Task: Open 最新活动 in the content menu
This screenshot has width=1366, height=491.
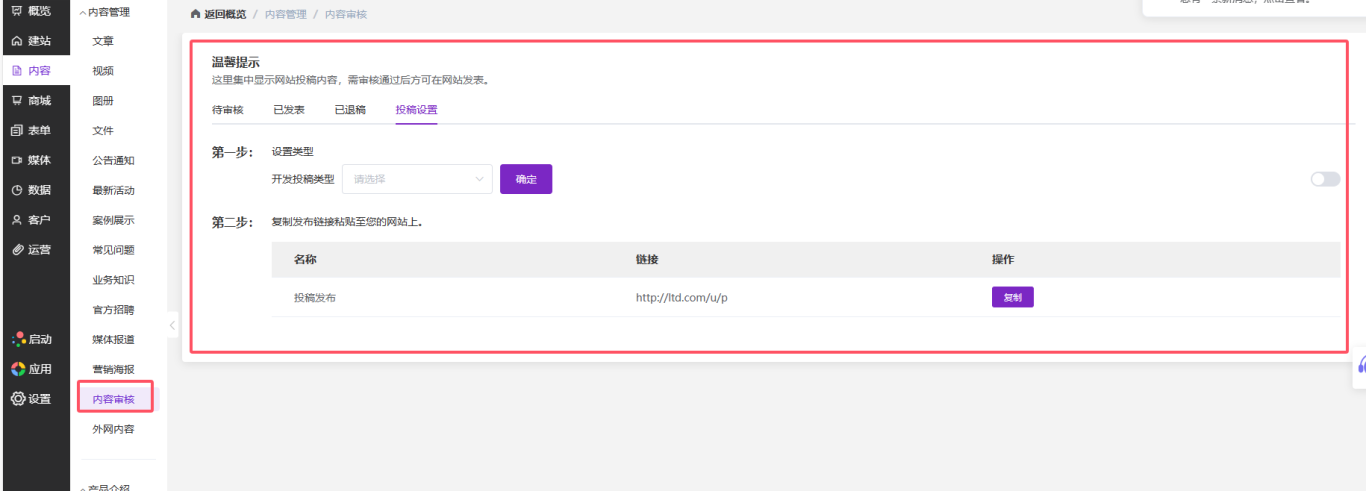Action: pyautogui.click(x=113, y=190)
